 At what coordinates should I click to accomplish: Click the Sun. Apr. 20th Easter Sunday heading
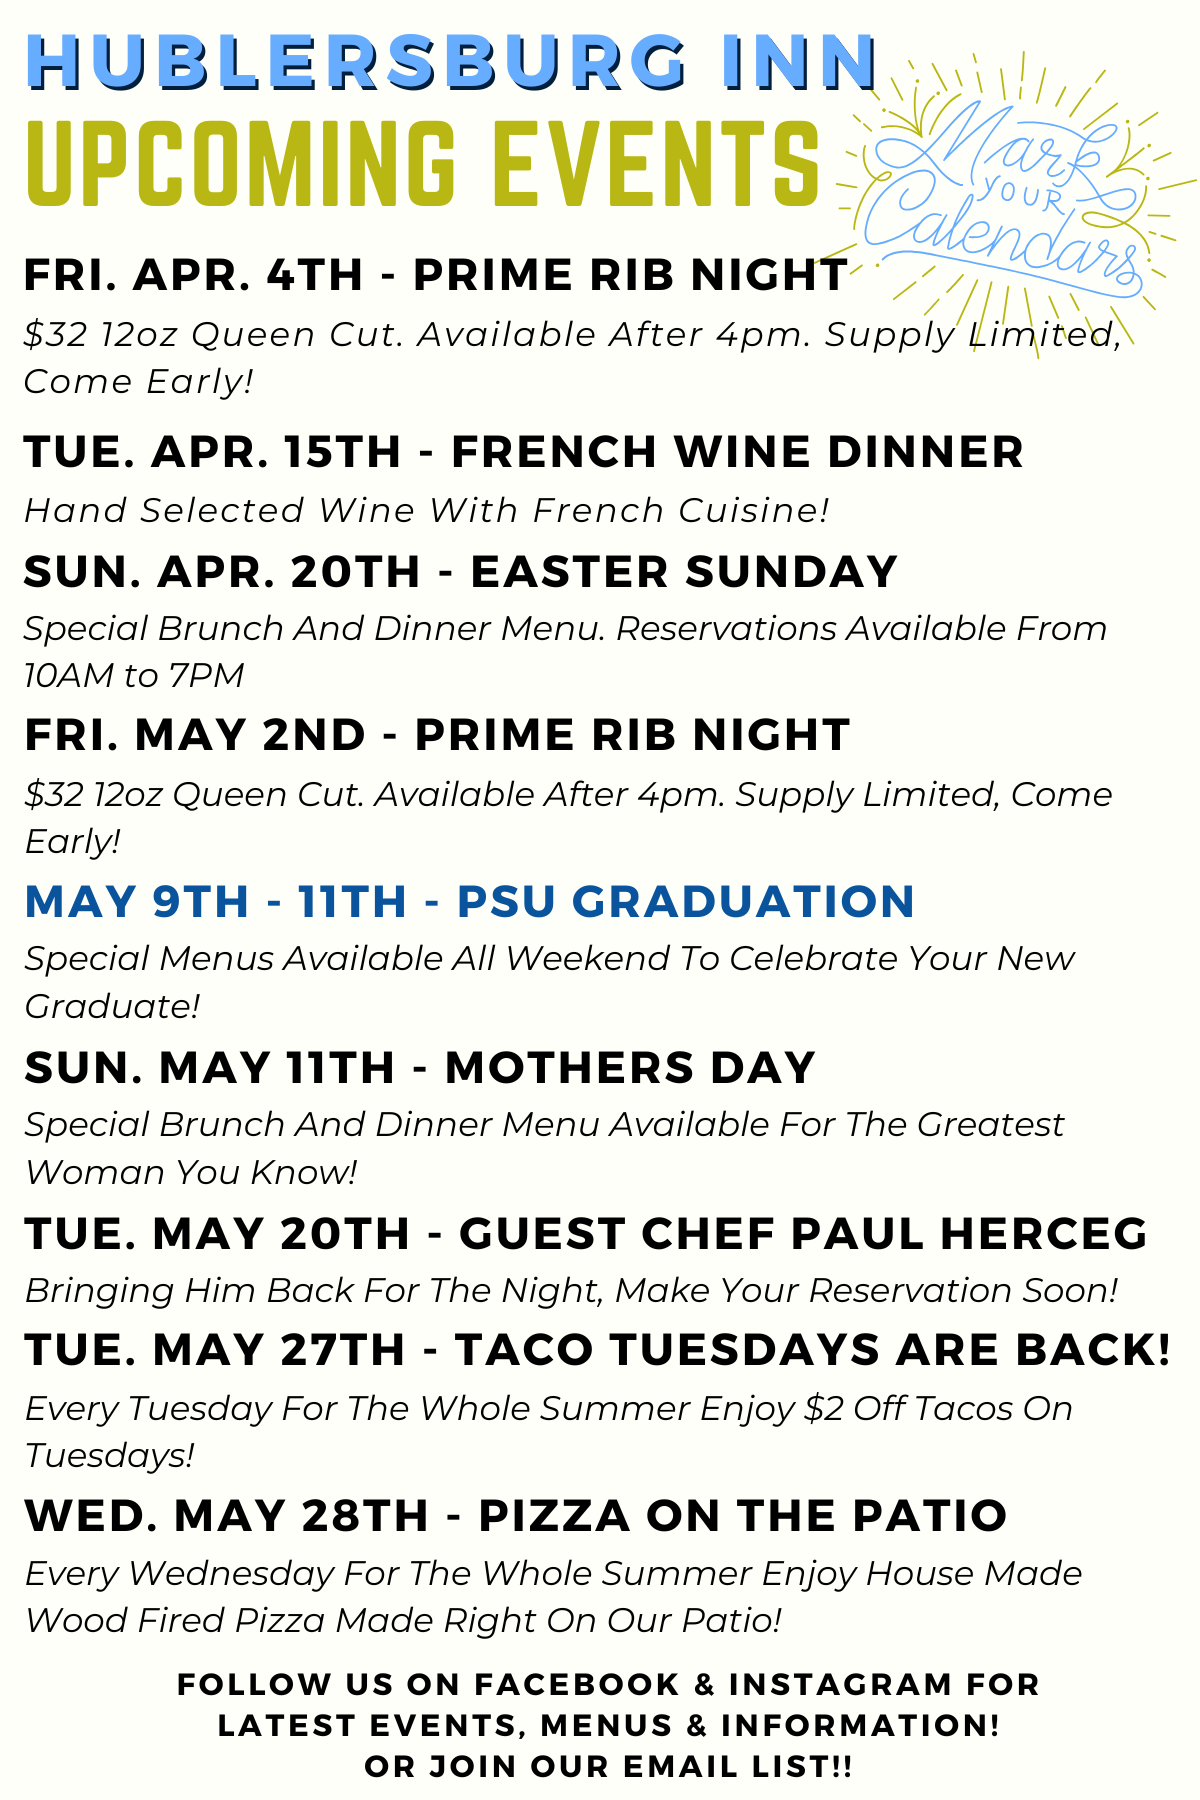(460, 571)
